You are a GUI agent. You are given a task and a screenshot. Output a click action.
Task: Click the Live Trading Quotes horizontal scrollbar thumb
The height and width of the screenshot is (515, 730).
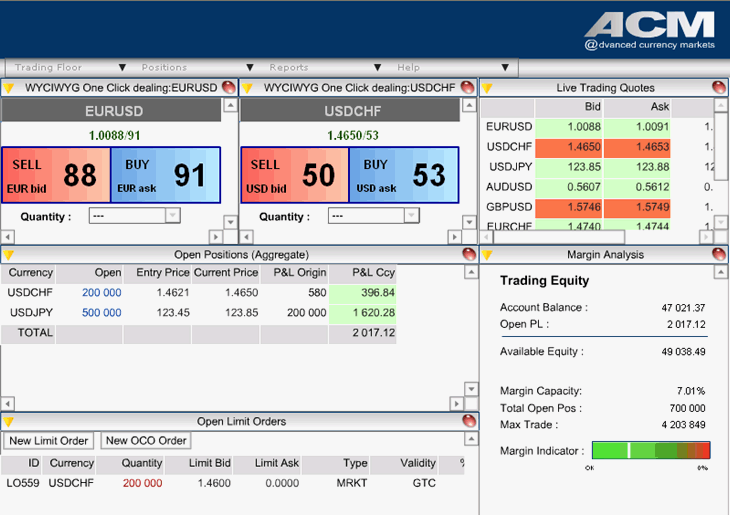[x=559, y=237]
